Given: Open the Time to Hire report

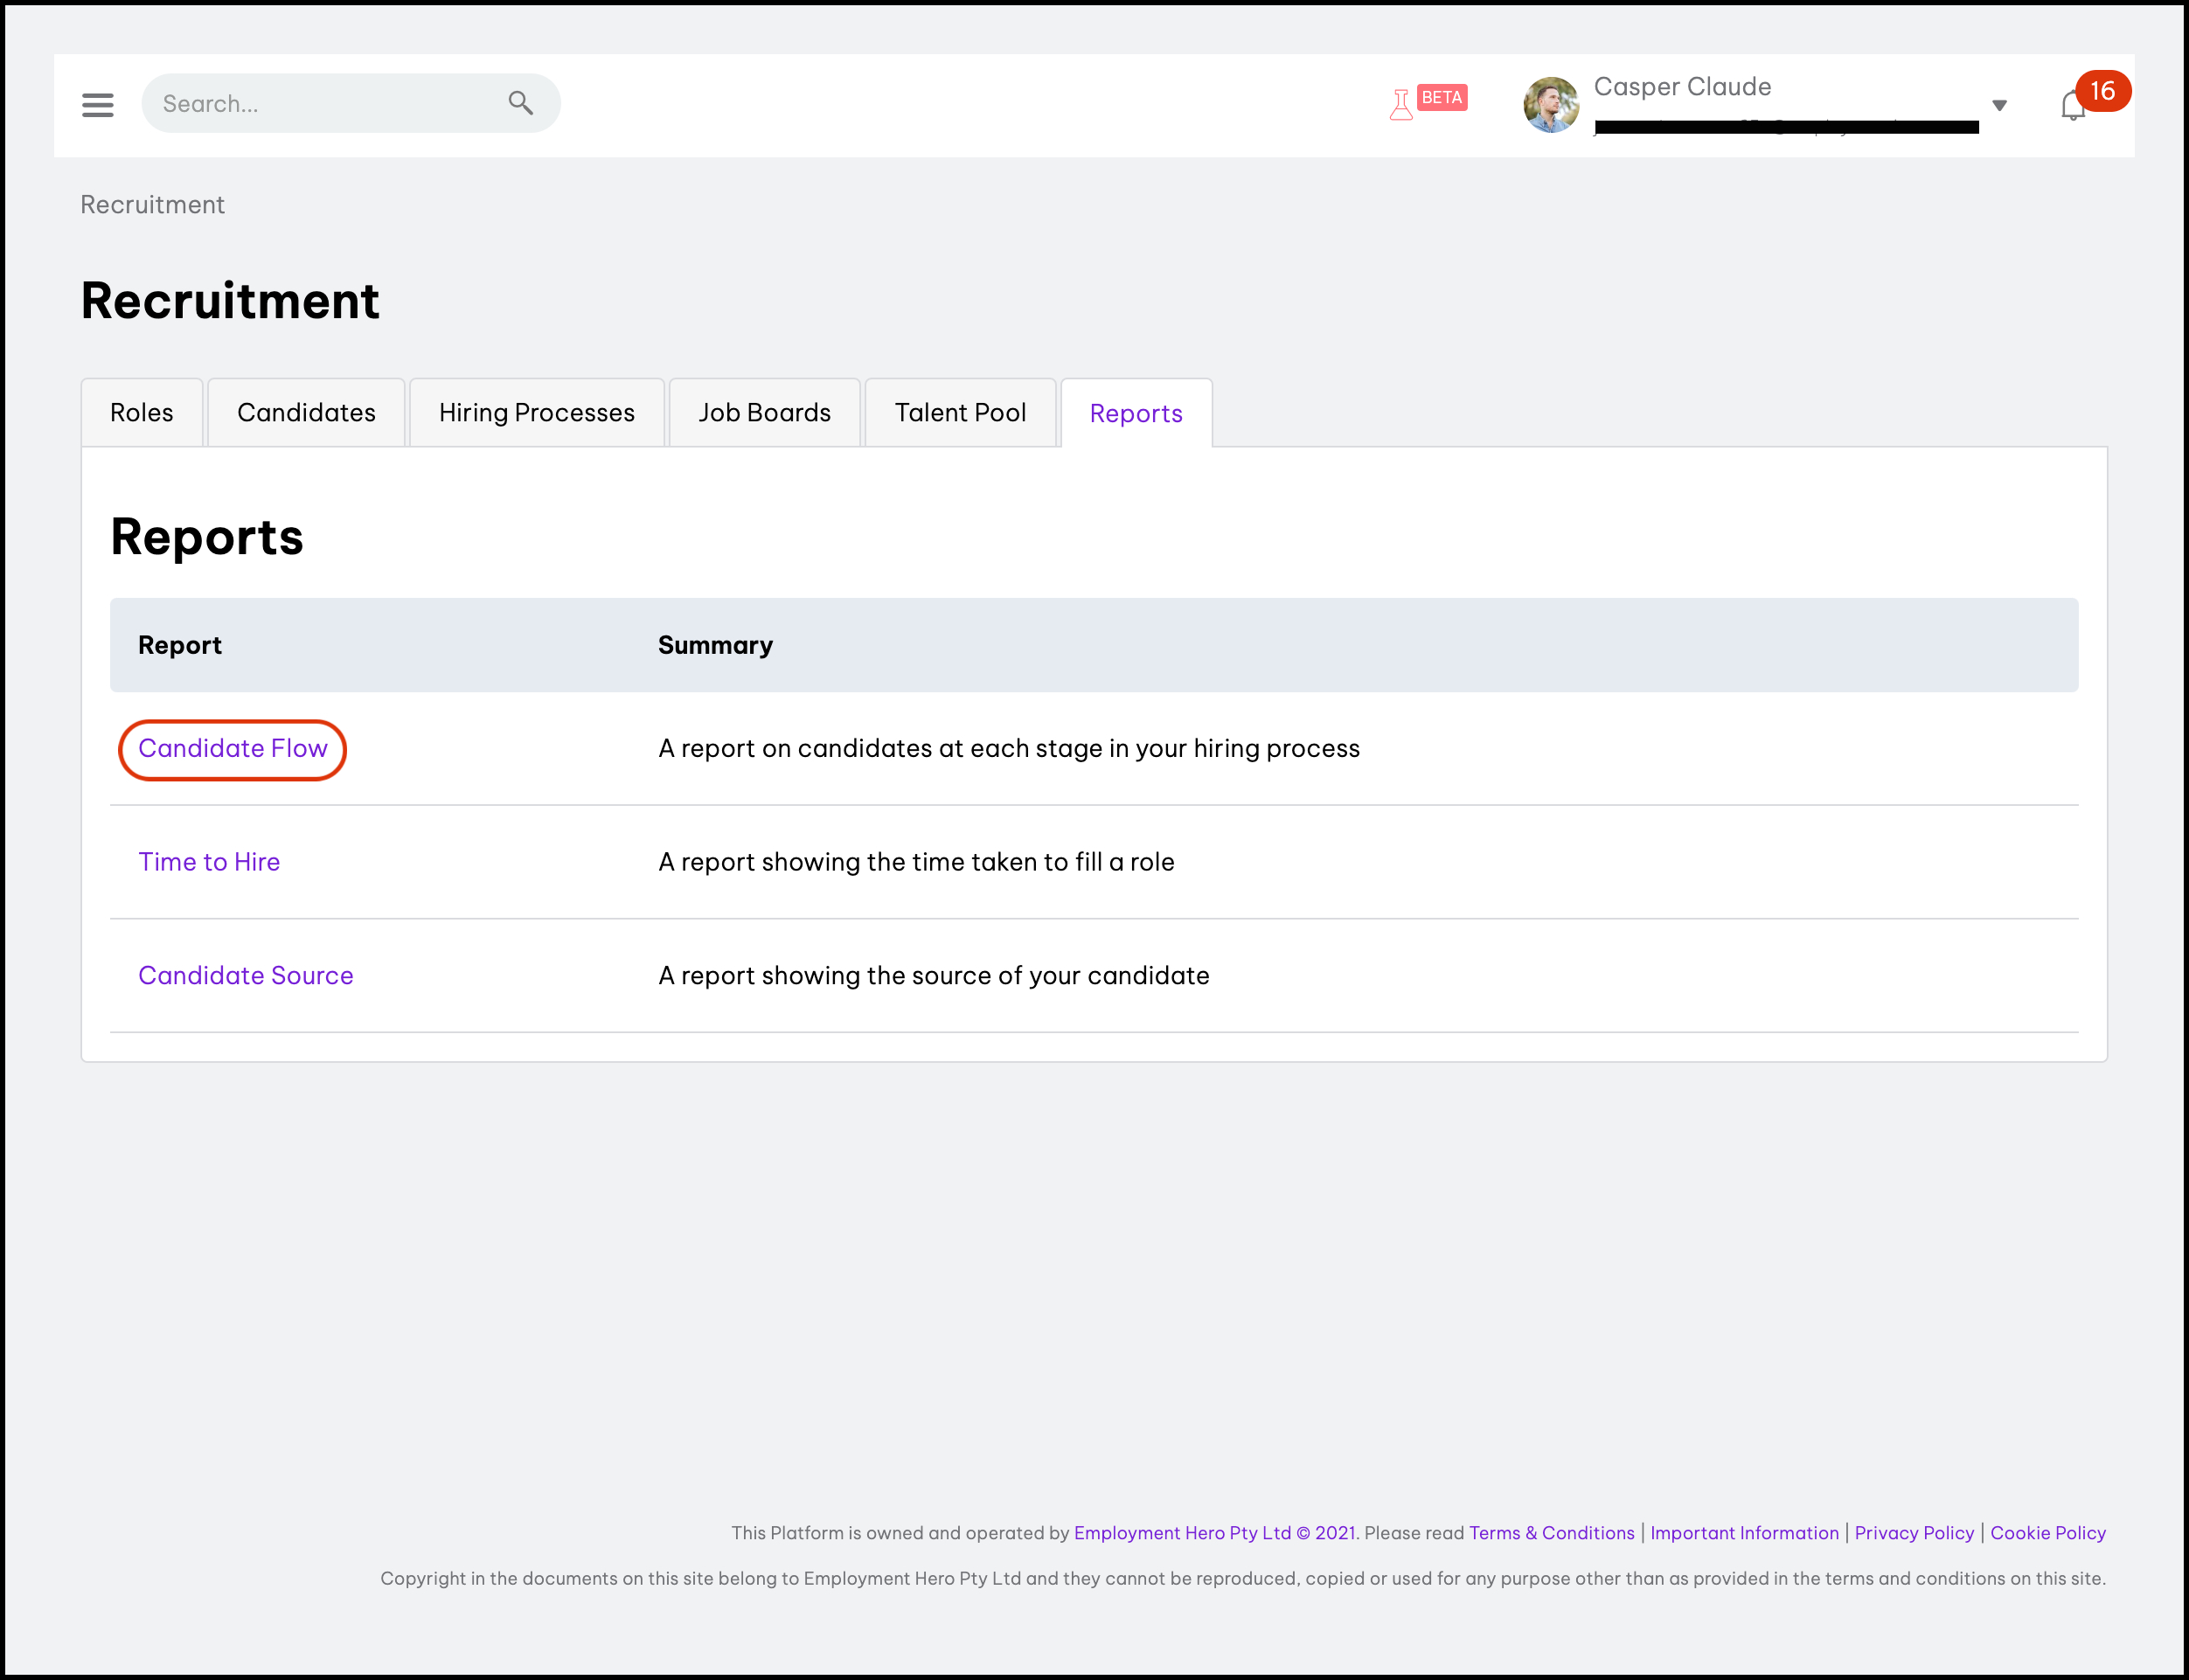Looking at the screenshot, I should (x=209, y=862).
